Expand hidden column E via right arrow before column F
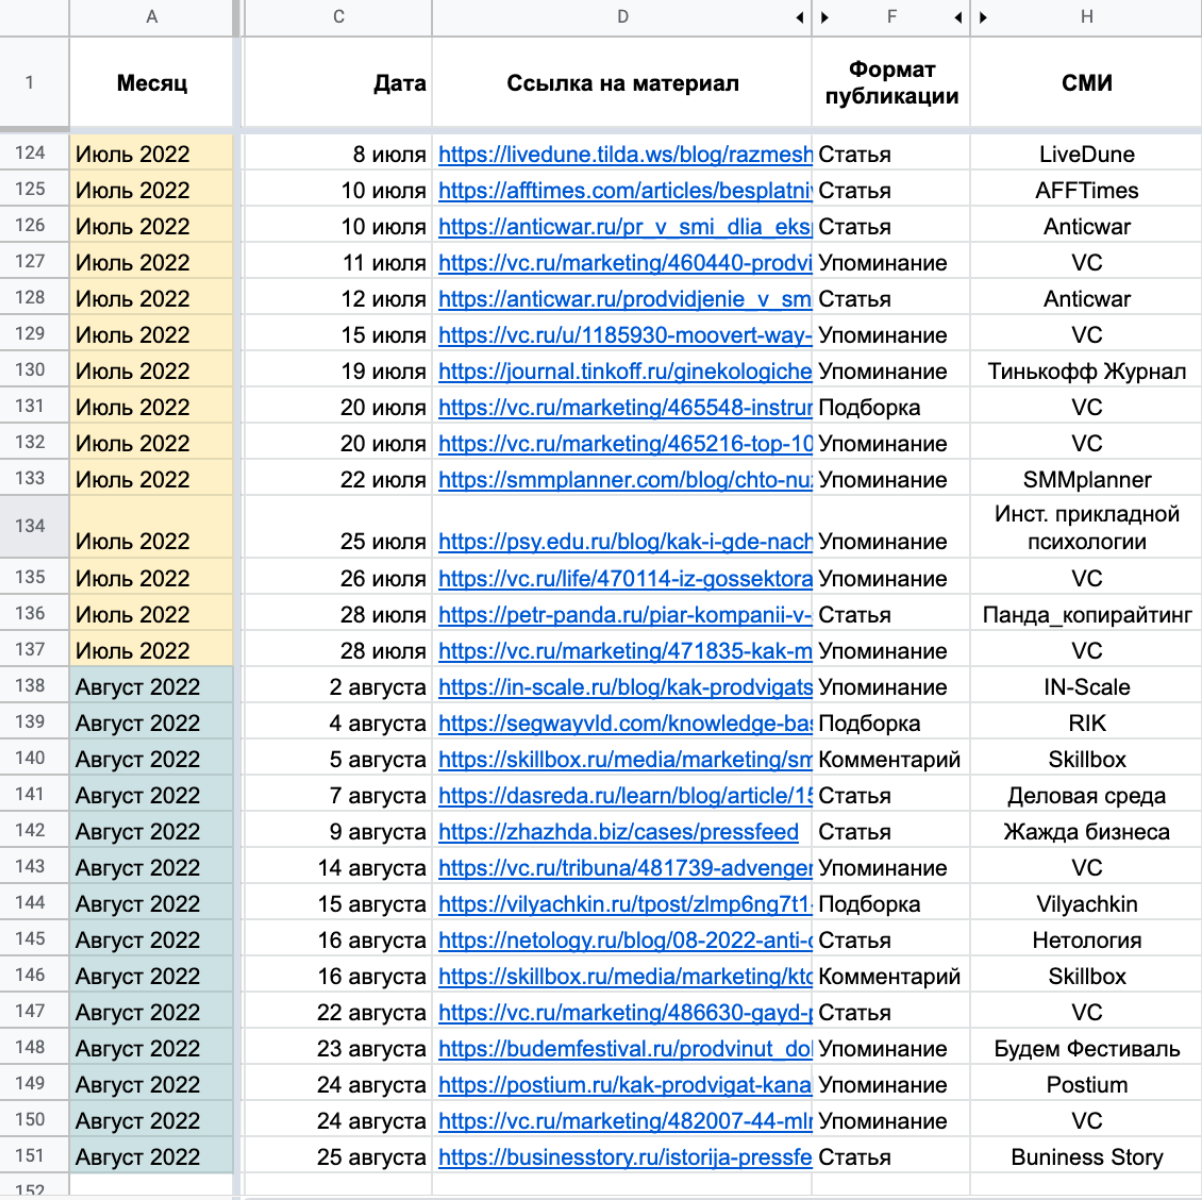 tap(825, 17)
